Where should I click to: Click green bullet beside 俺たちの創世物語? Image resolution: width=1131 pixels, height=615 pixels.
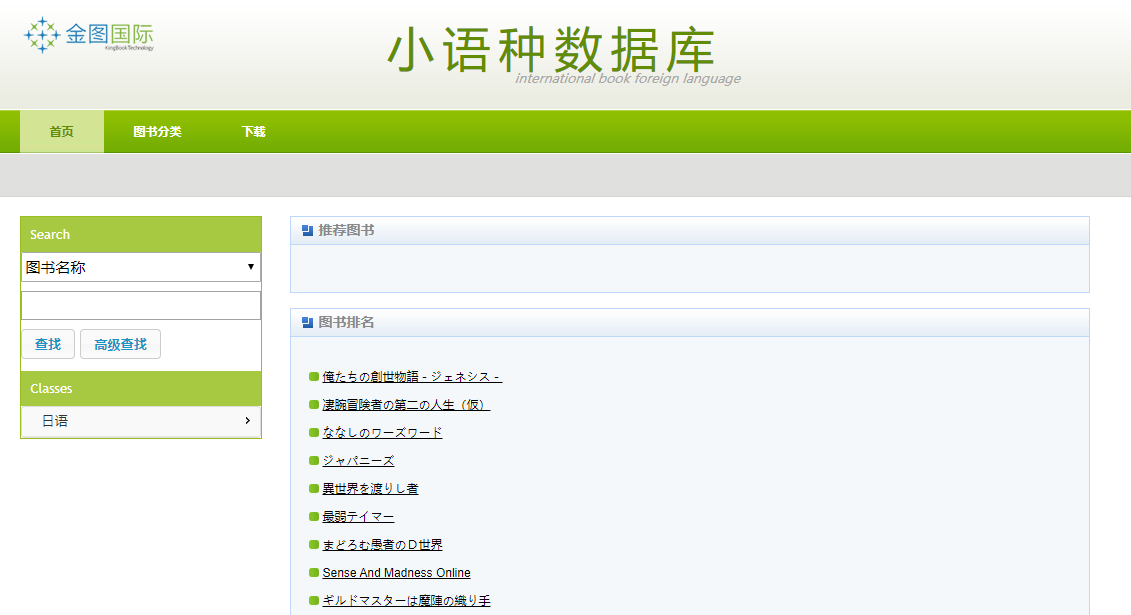(x=314, y=377)
